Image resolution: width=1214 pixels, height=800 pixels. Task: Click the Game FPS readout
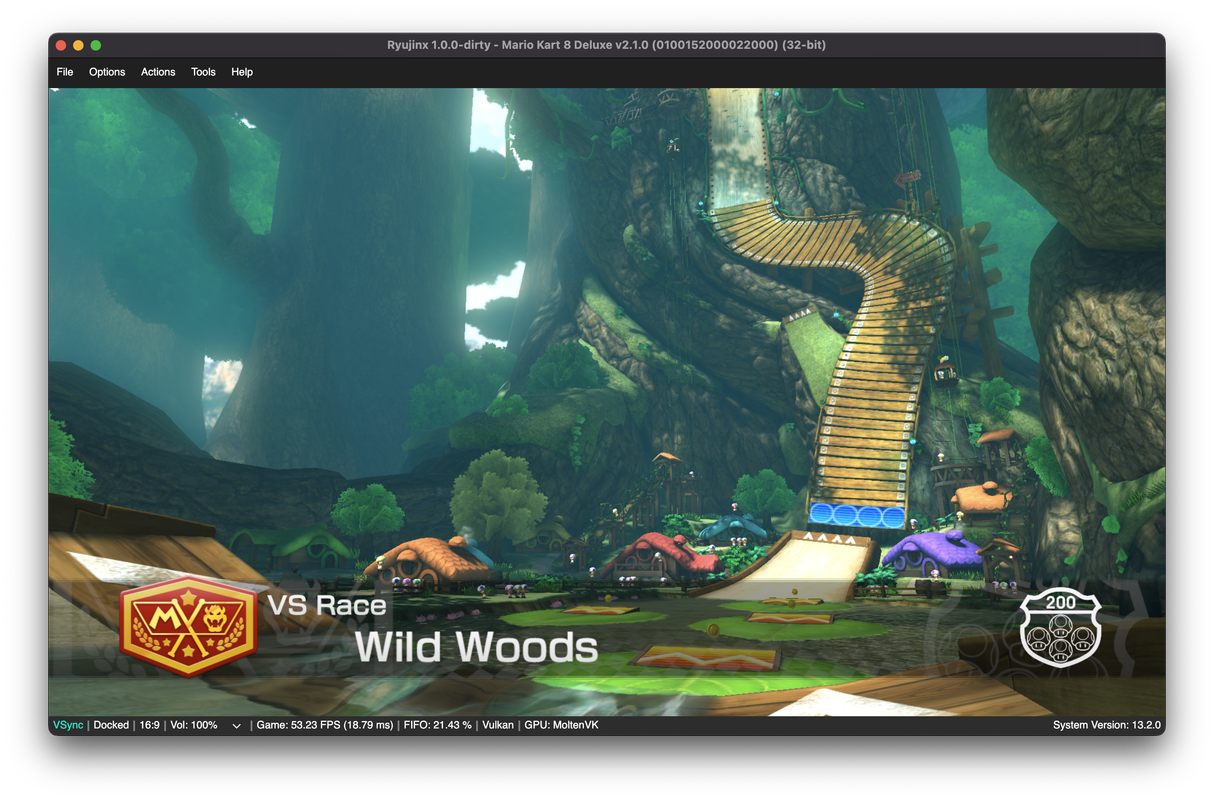pos(325,725)
